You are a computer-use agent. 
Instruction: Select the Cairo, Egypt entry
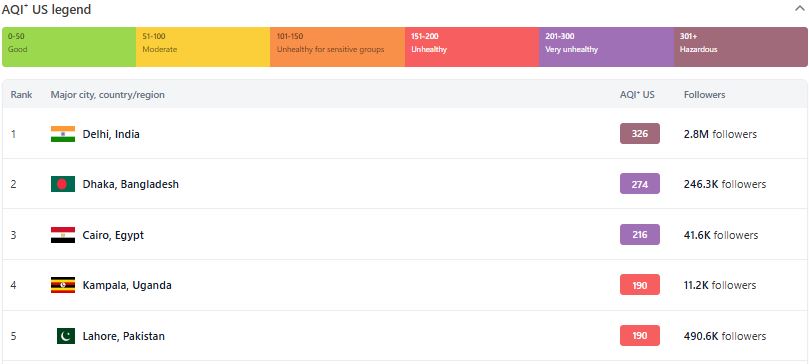(113, 235)
